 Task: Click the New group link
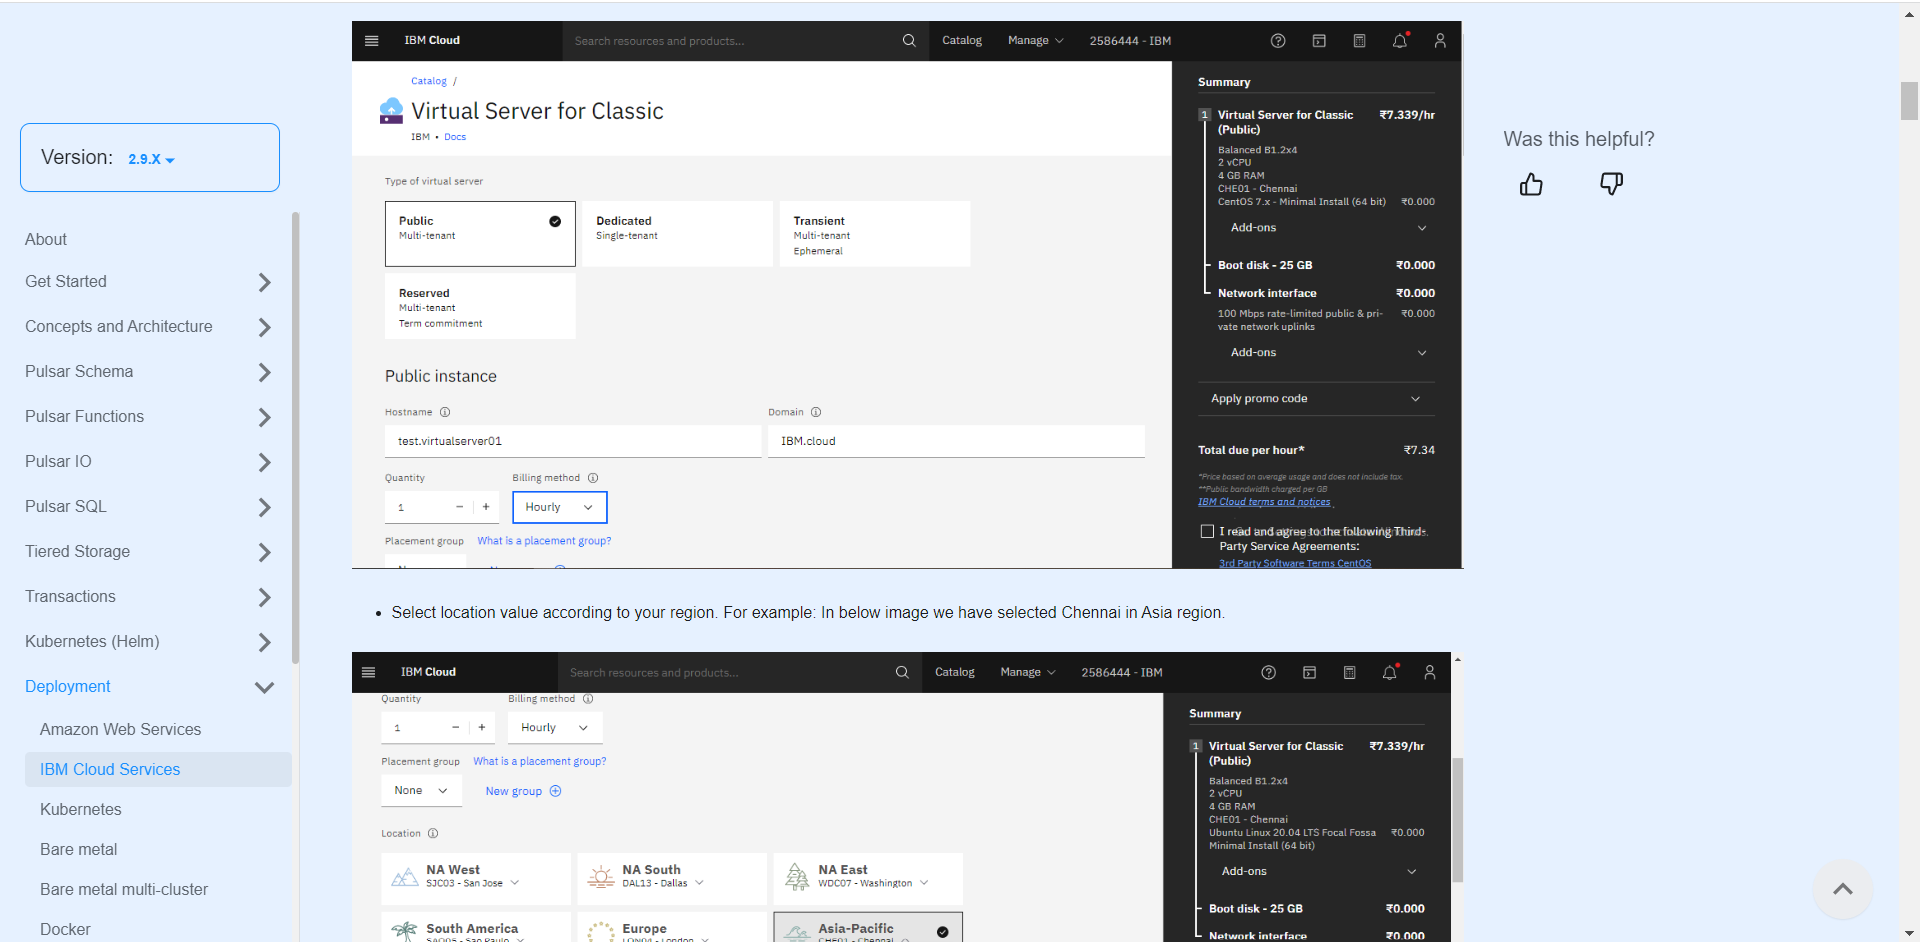point(514,791)
